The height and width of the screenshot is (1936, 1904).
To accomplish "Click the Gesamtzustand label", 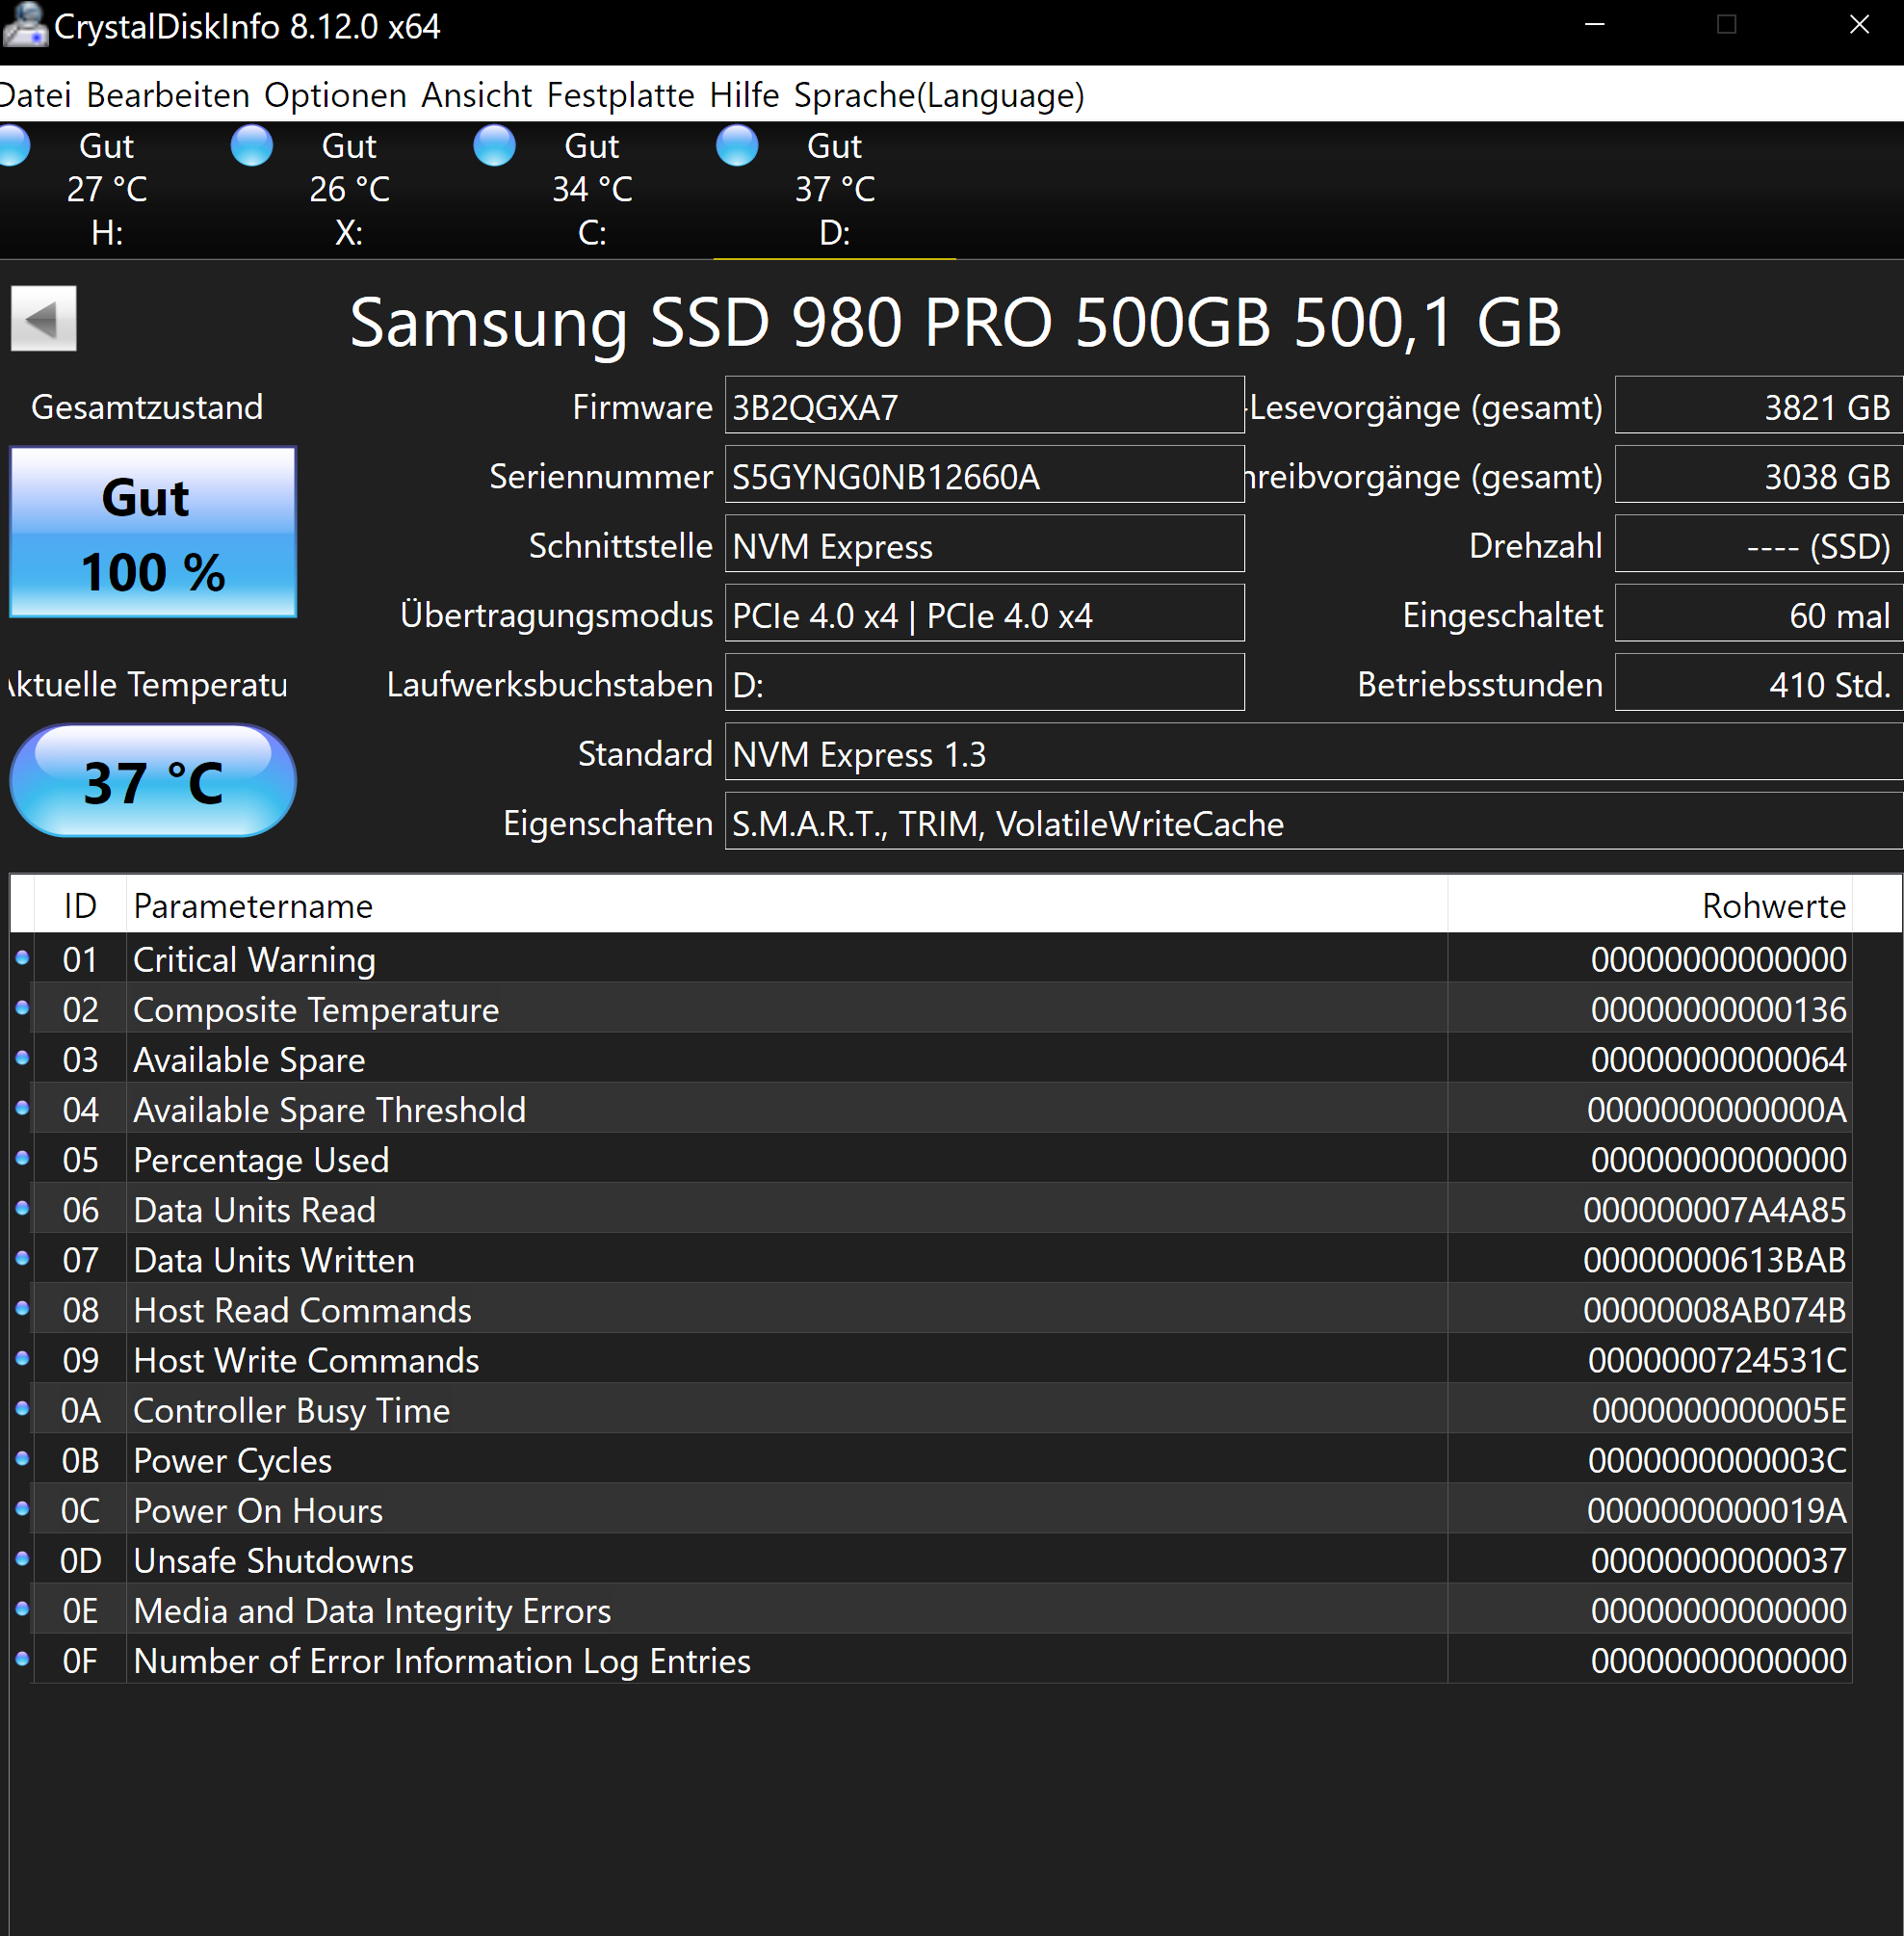I will pyautogui.click(x=147, y=407).
